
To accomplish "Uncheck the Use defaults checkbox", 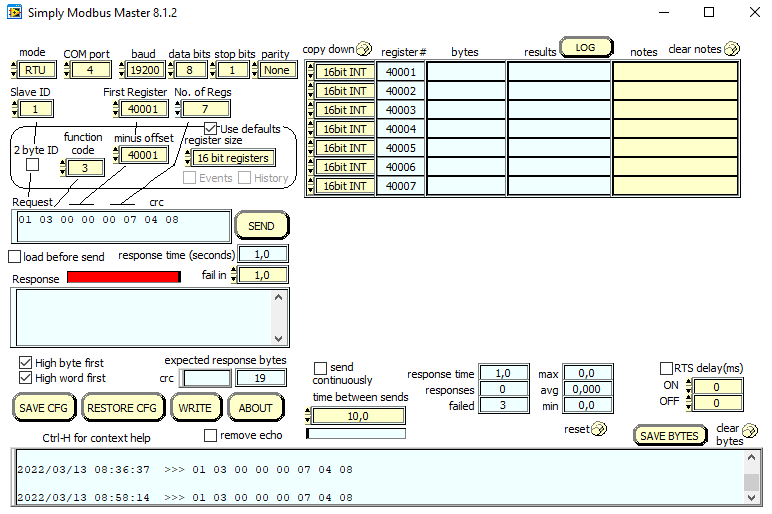I will tap(211, 129).
